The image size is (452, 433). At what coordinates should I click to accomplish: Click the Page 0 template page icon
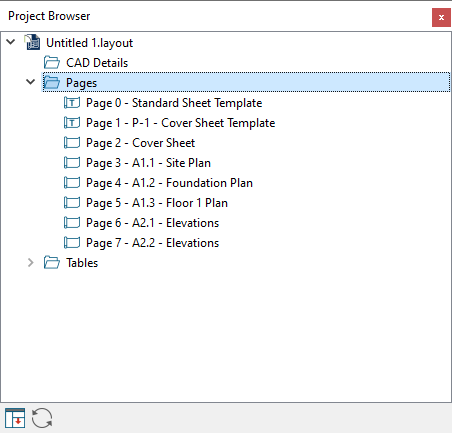72,103
